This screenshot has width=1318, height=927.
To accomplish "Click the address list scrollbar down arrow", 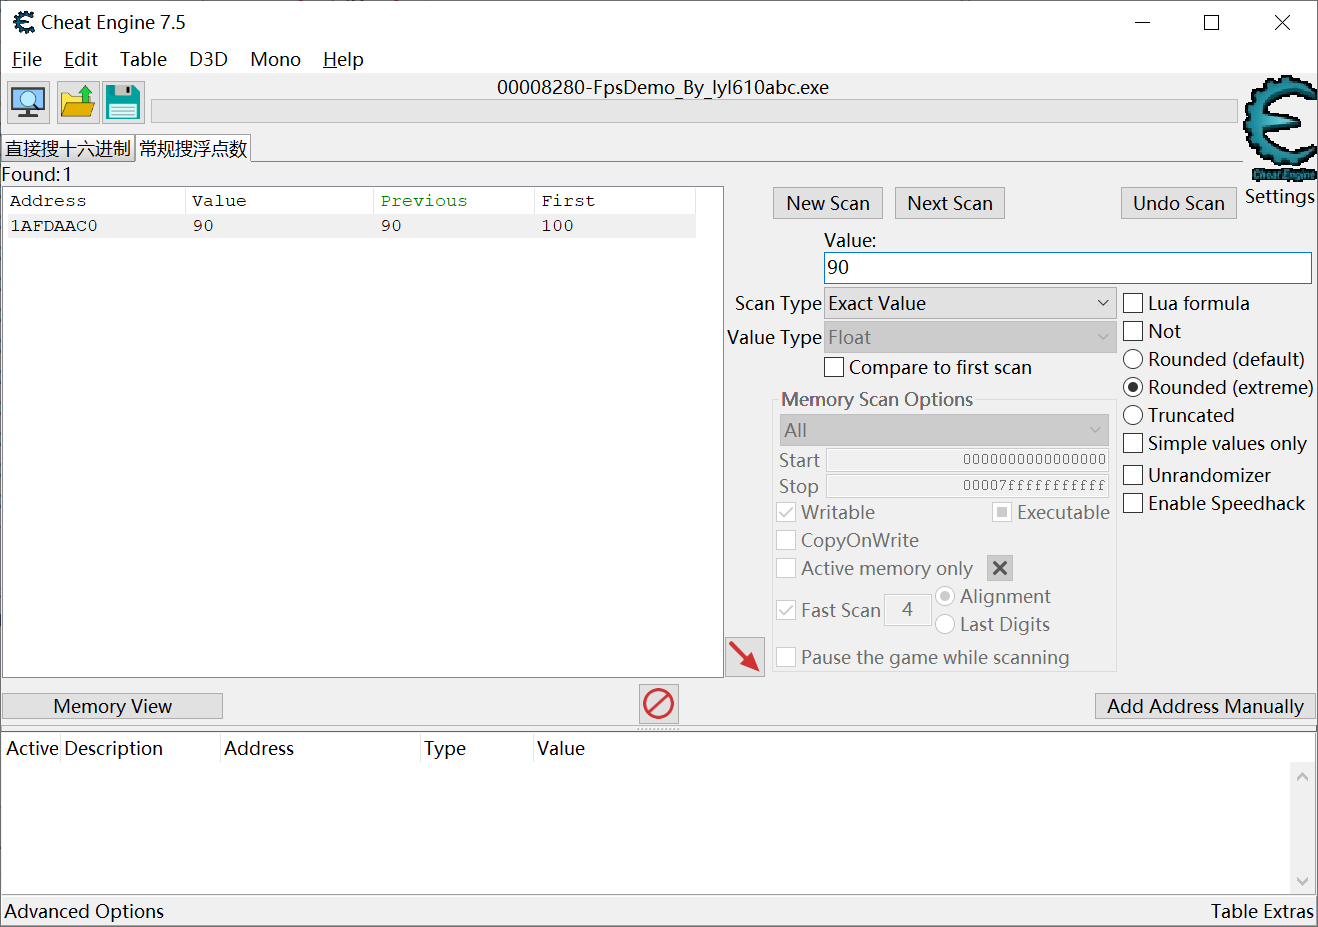I will 1302,881.
